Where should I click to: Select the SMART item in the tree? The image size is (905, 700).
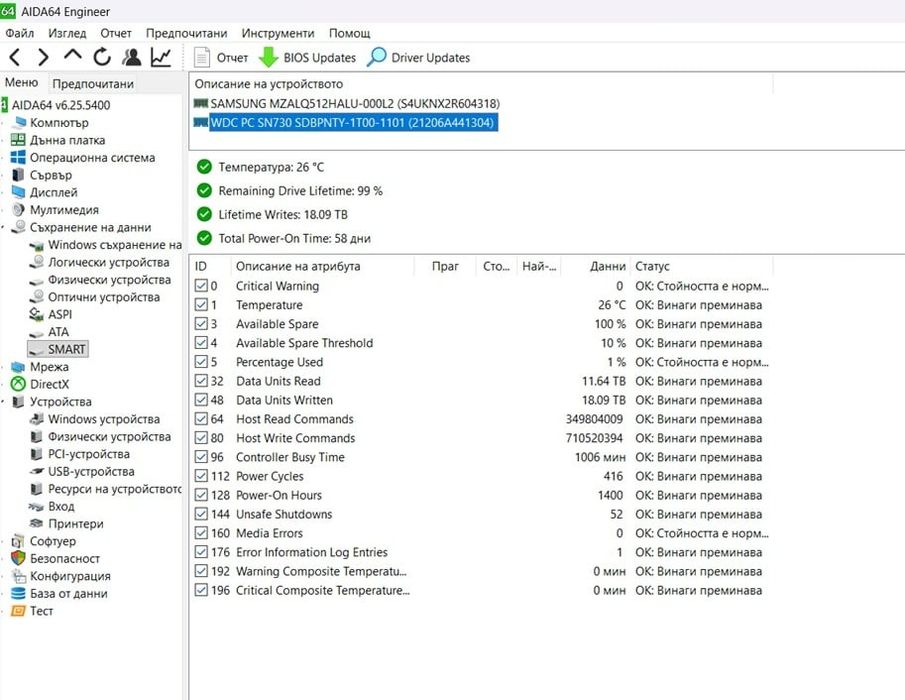click(58, 349)
